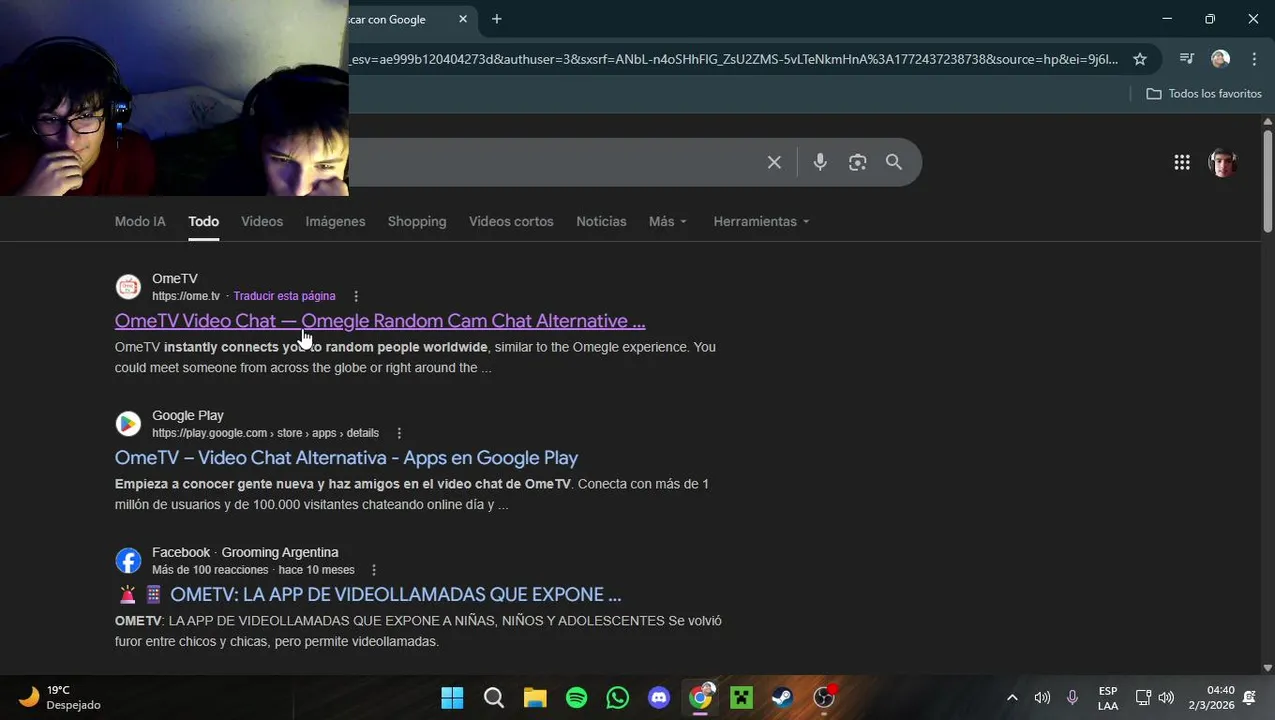The image size is (1275, 720).
Task: Click the OmeTV site favicon
Action: point(128,287)
